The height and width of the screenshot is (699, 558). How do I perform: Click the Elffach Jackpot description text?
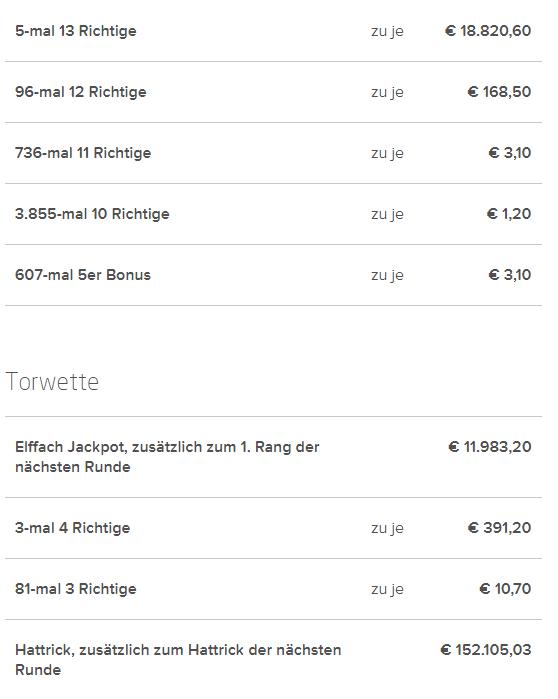click(167, 457)
